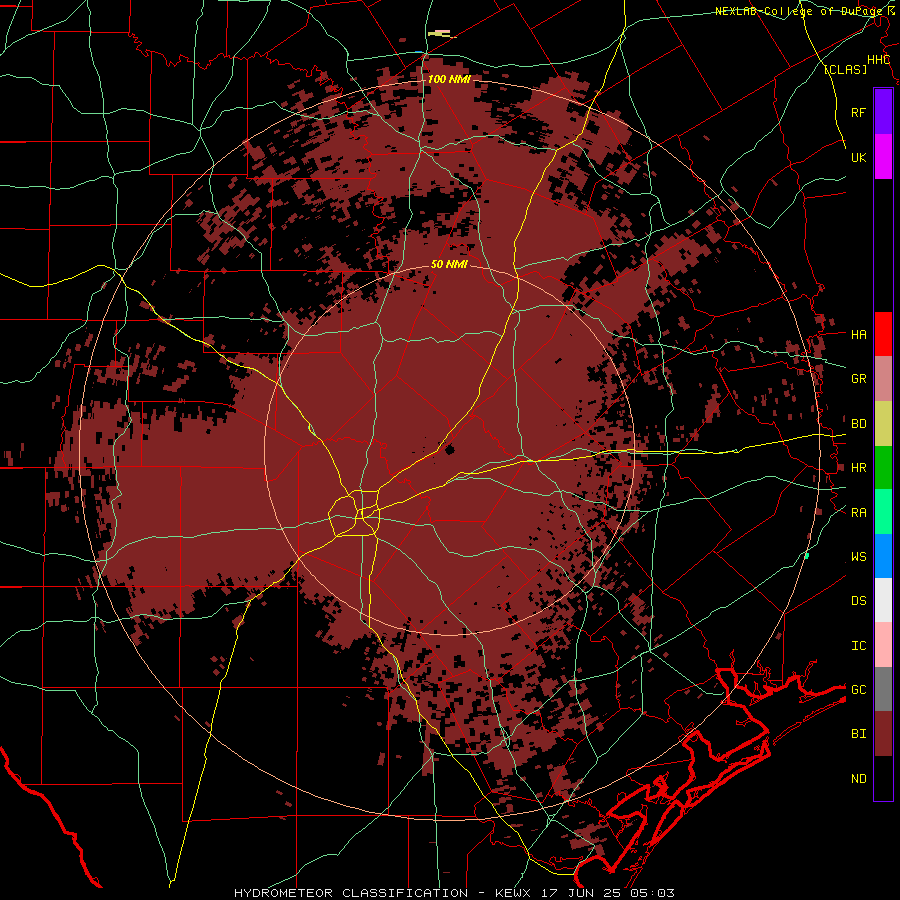
Task: Click the RA legend label
Action: pyautogui.click(x=859, y=513)
